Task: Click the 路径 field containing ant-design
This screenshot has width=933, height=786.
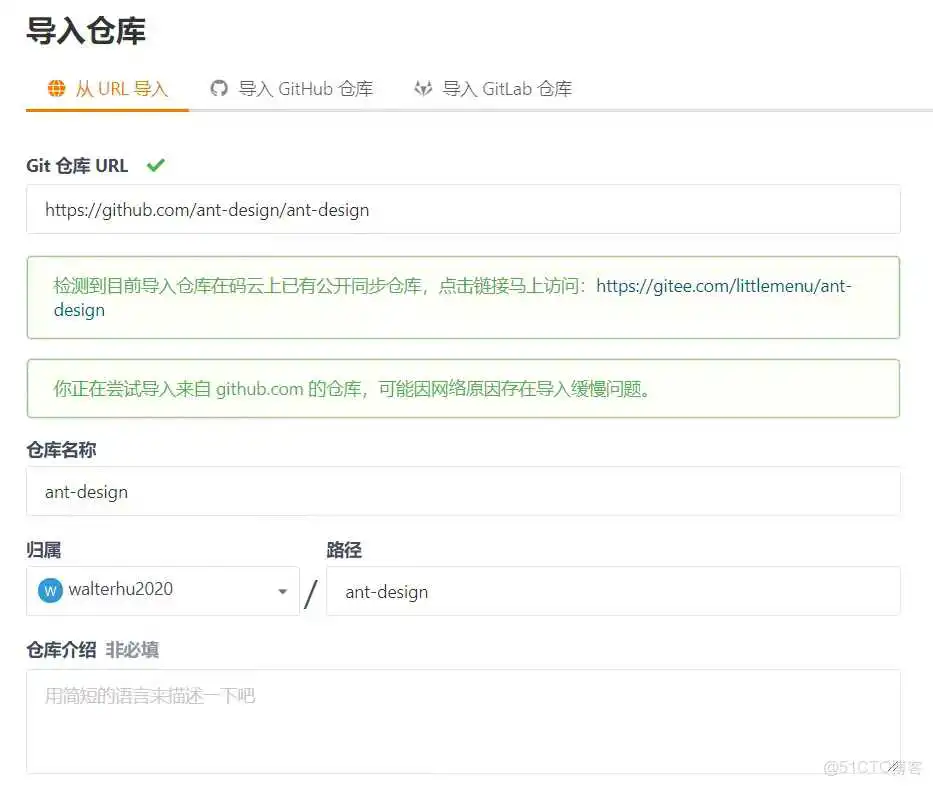Action: (x=617, y=591)
